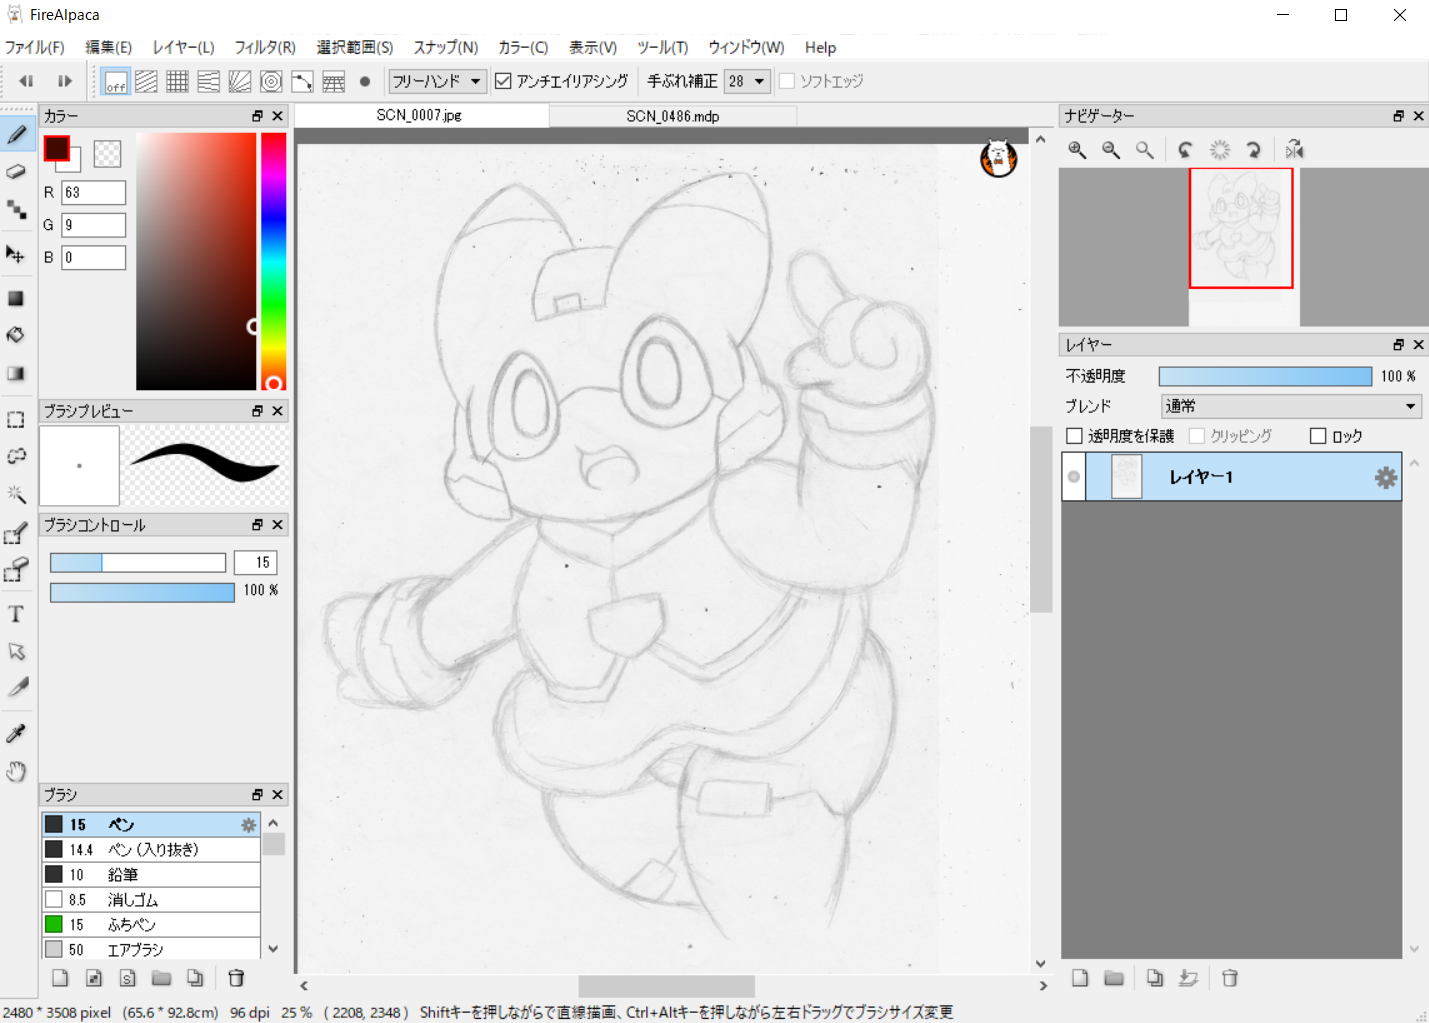Open the 選択範囲(S) menu
The width and height of the screenshot is (1429, 1023).
pos(355,47)
